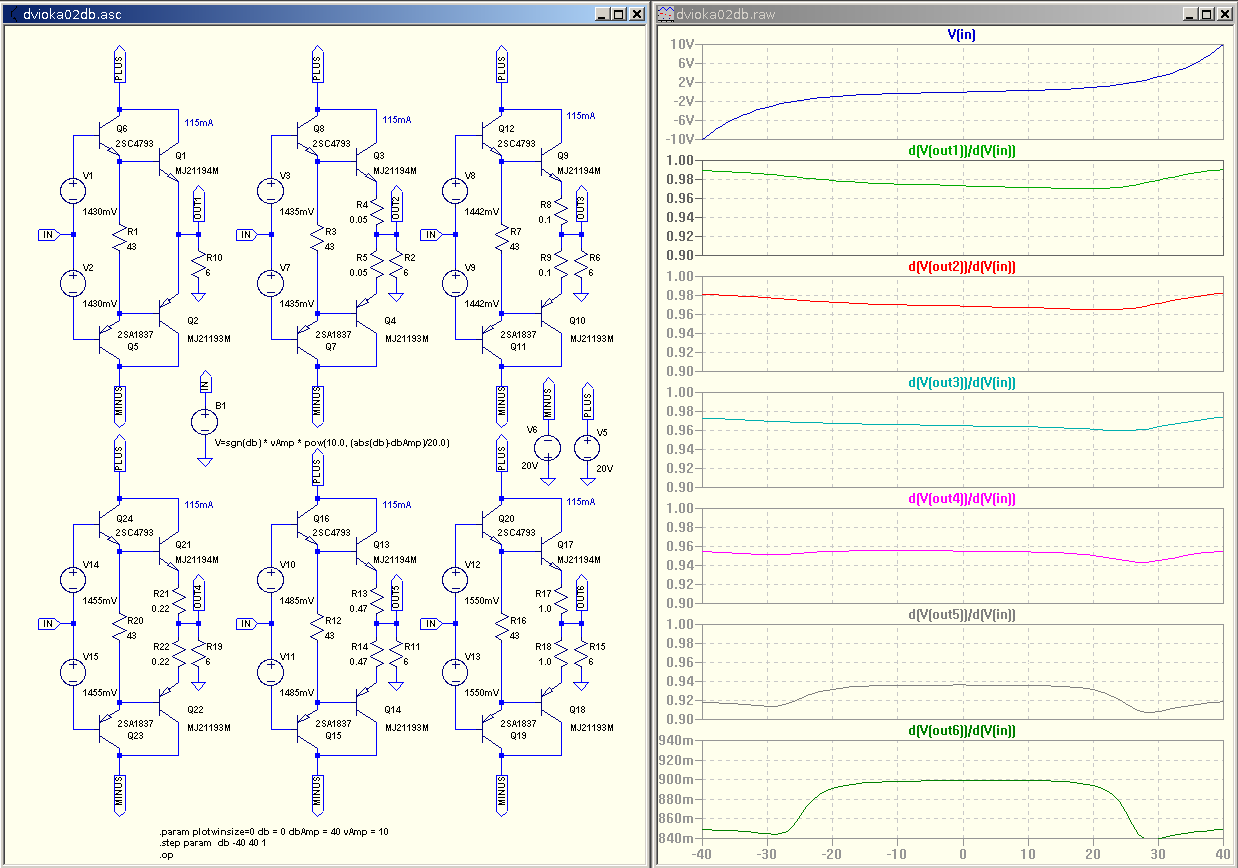Select the V6 20V supply source
The width and height of the screenshot is (1238, 868).
point(547,448)
